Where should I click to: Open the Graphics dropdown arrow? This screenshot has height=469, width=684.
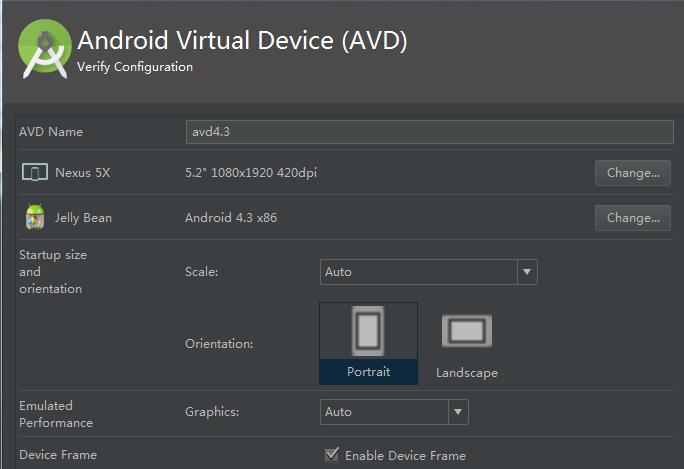(x=457, y=411)
